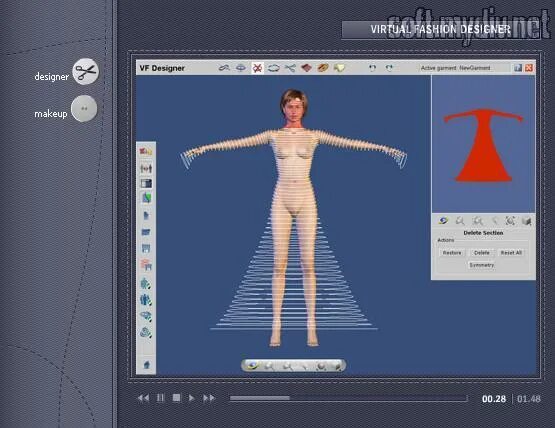Click the first zoom magnifier under dress preview
The image size is (555, 428).
pyautogui.click(x=460, y=221)
